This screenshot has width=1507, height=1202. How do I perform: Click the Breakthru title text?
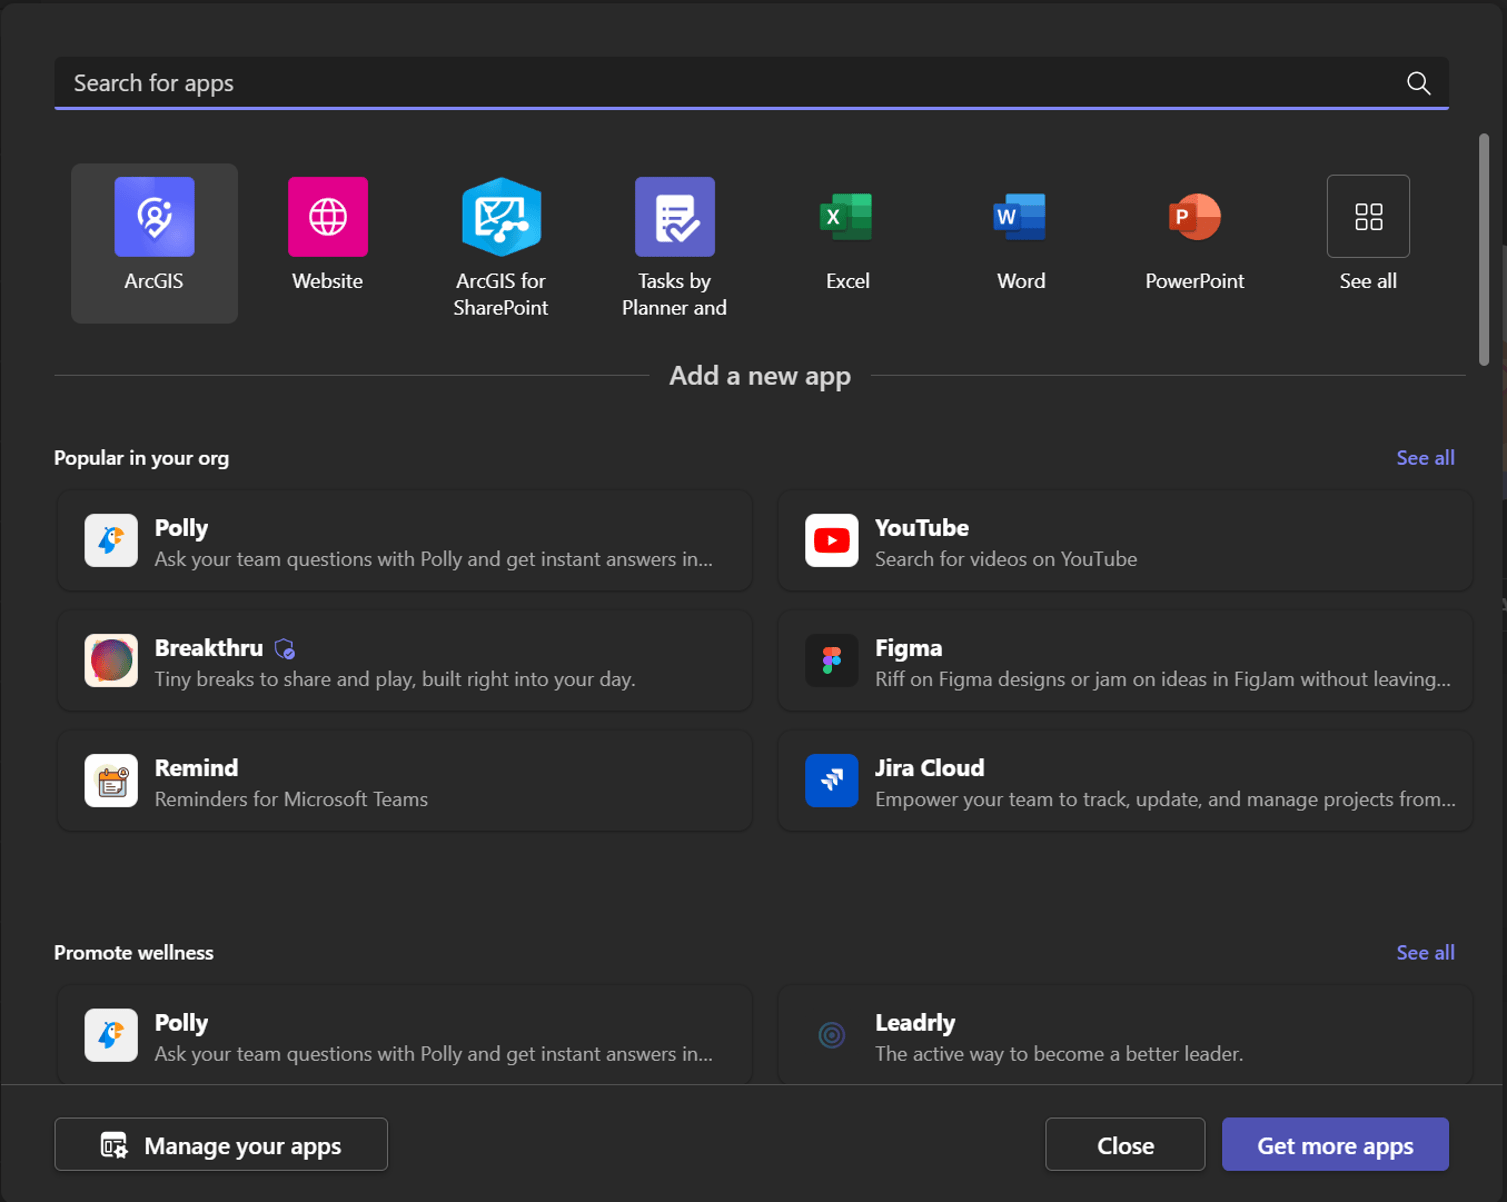point(209,648)
